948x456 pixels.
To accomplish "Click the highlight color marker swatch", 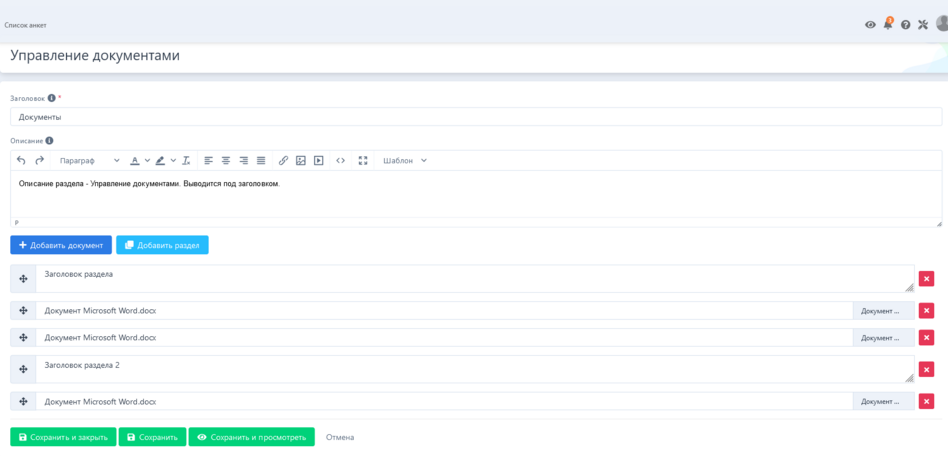I will pyautogui.click(x=160, y=161).
